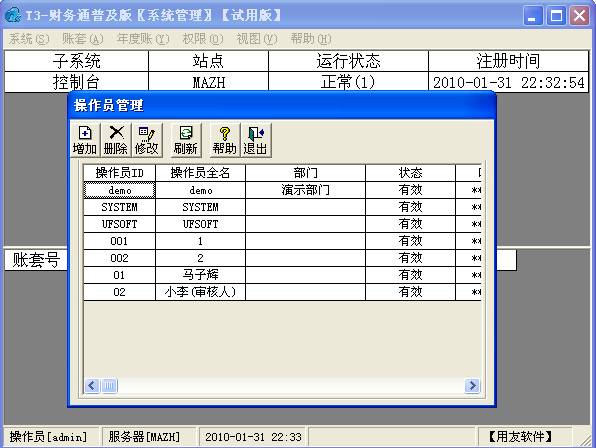Viewport: 596px width, 448px height.
Task: Close the T3 main window
Action: pyautogui.click(x=579, y=16)
